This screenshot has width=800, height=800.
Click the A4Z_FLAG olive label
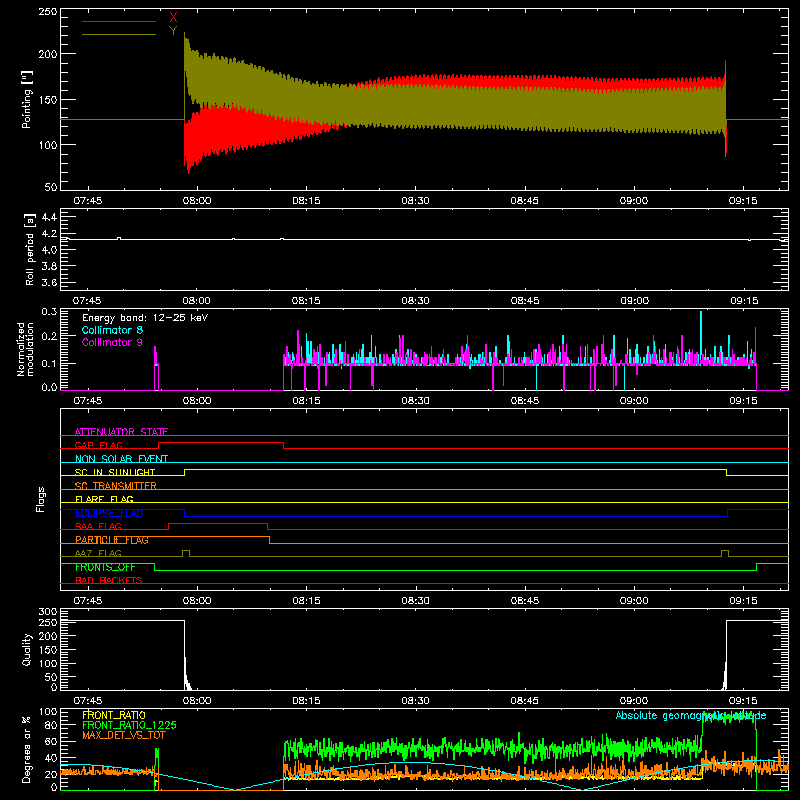[98, 553]
